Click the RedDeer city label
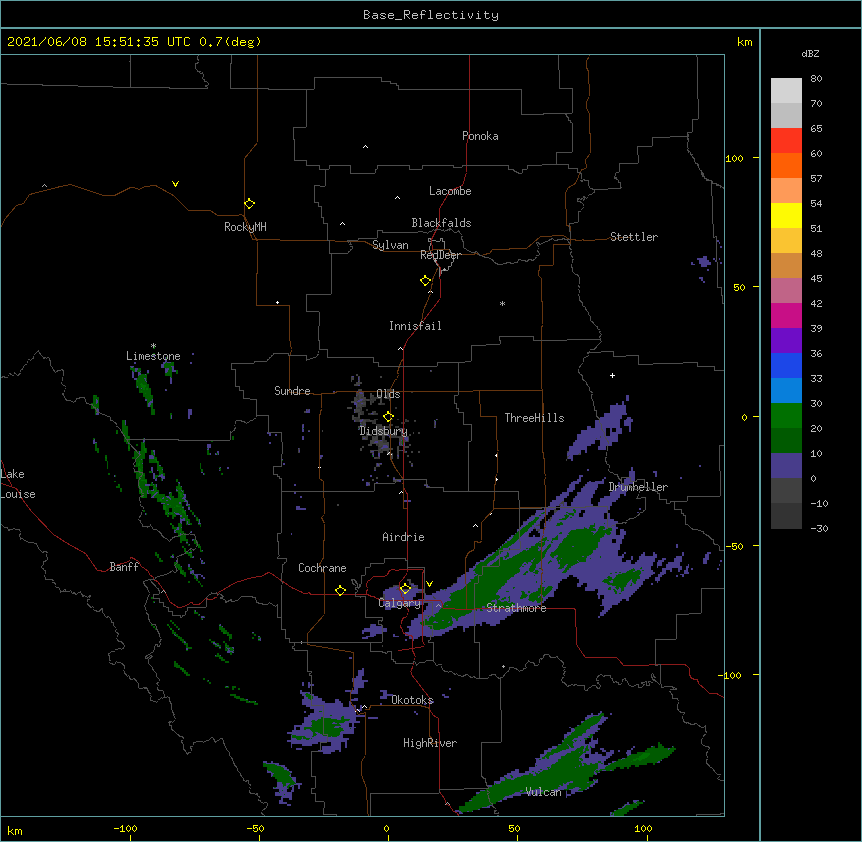Screen dimensions: 862x842 click(440, 255)
